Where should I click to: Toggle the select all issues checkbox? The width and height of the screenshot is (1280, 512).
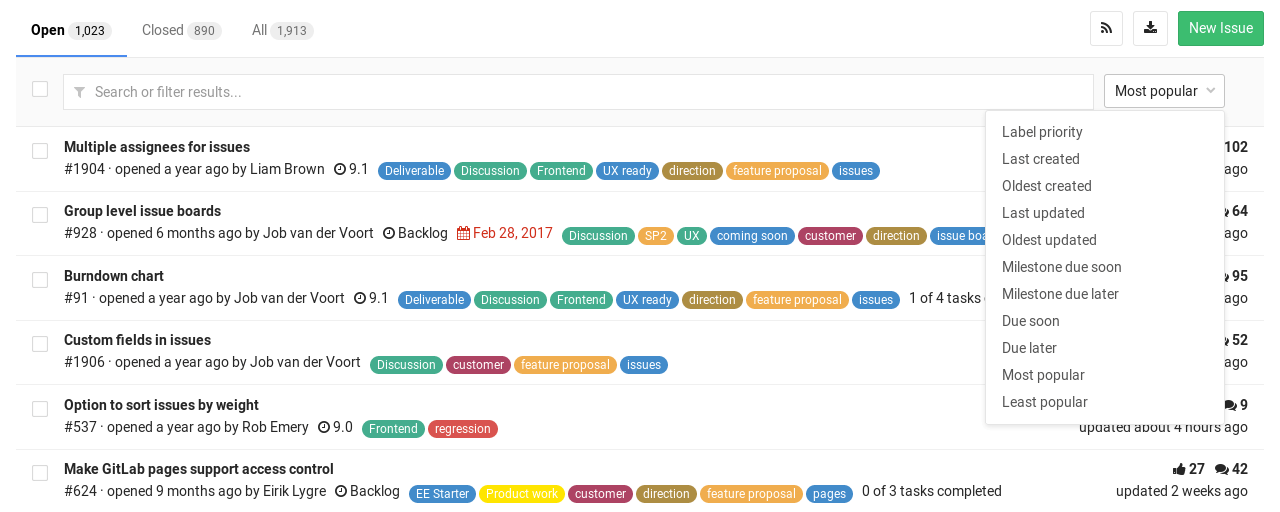pyautogui.click(x=40, y=89)
